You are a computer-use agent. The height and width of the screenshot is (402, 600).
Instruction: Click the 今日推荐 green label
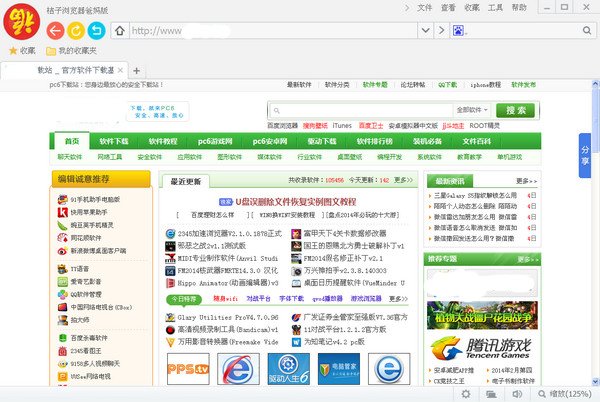(x=184, y=299)
